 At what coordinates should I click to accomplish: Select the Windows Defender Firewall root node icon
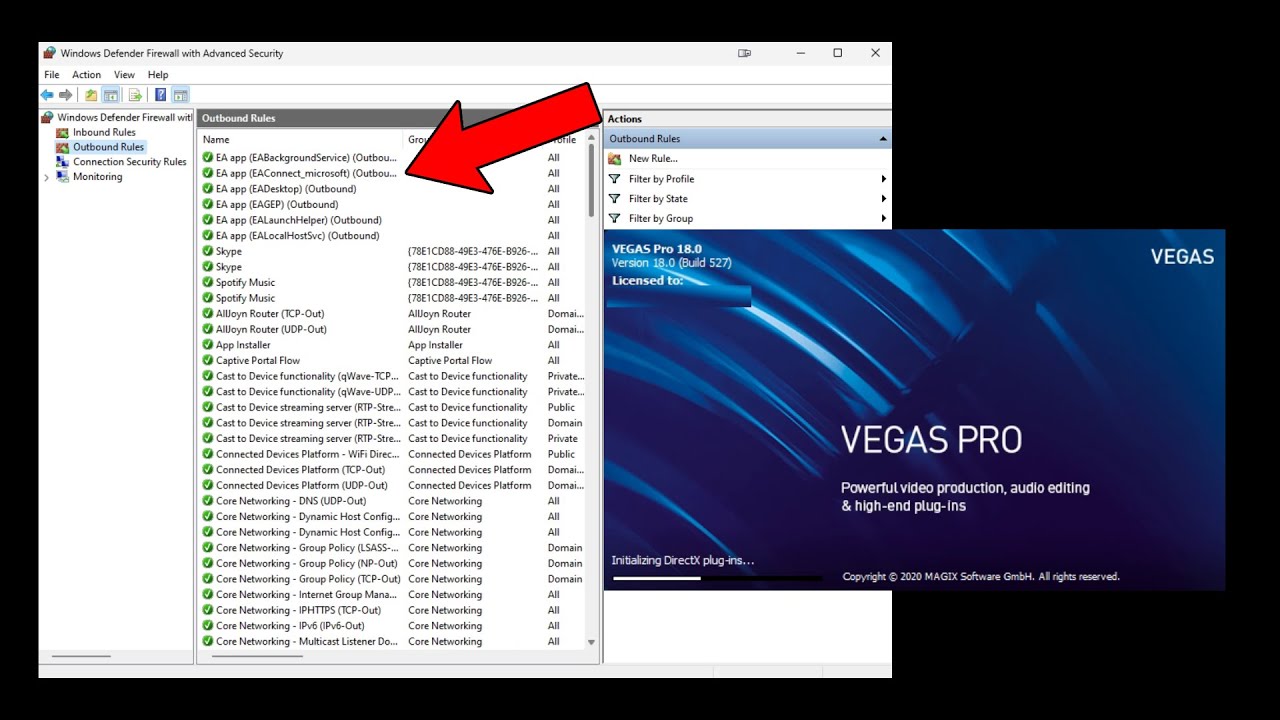pyautogui.click(x=47, y=117)
